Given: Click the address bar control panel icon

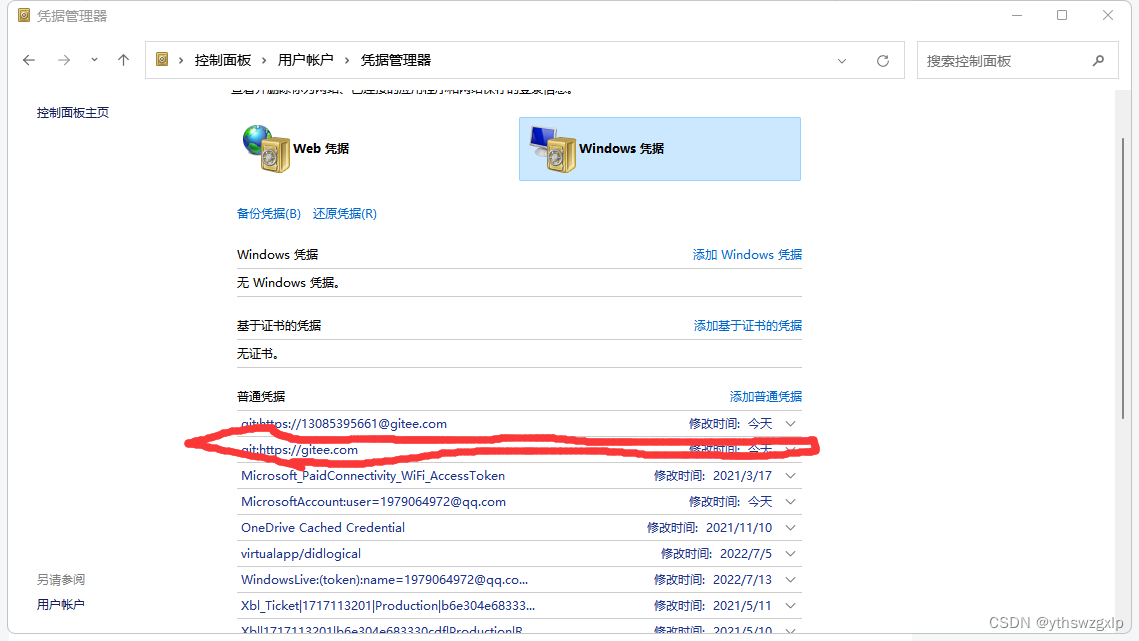Looking at the screenshot, I should pyautogui.click(x=163, y=60).
